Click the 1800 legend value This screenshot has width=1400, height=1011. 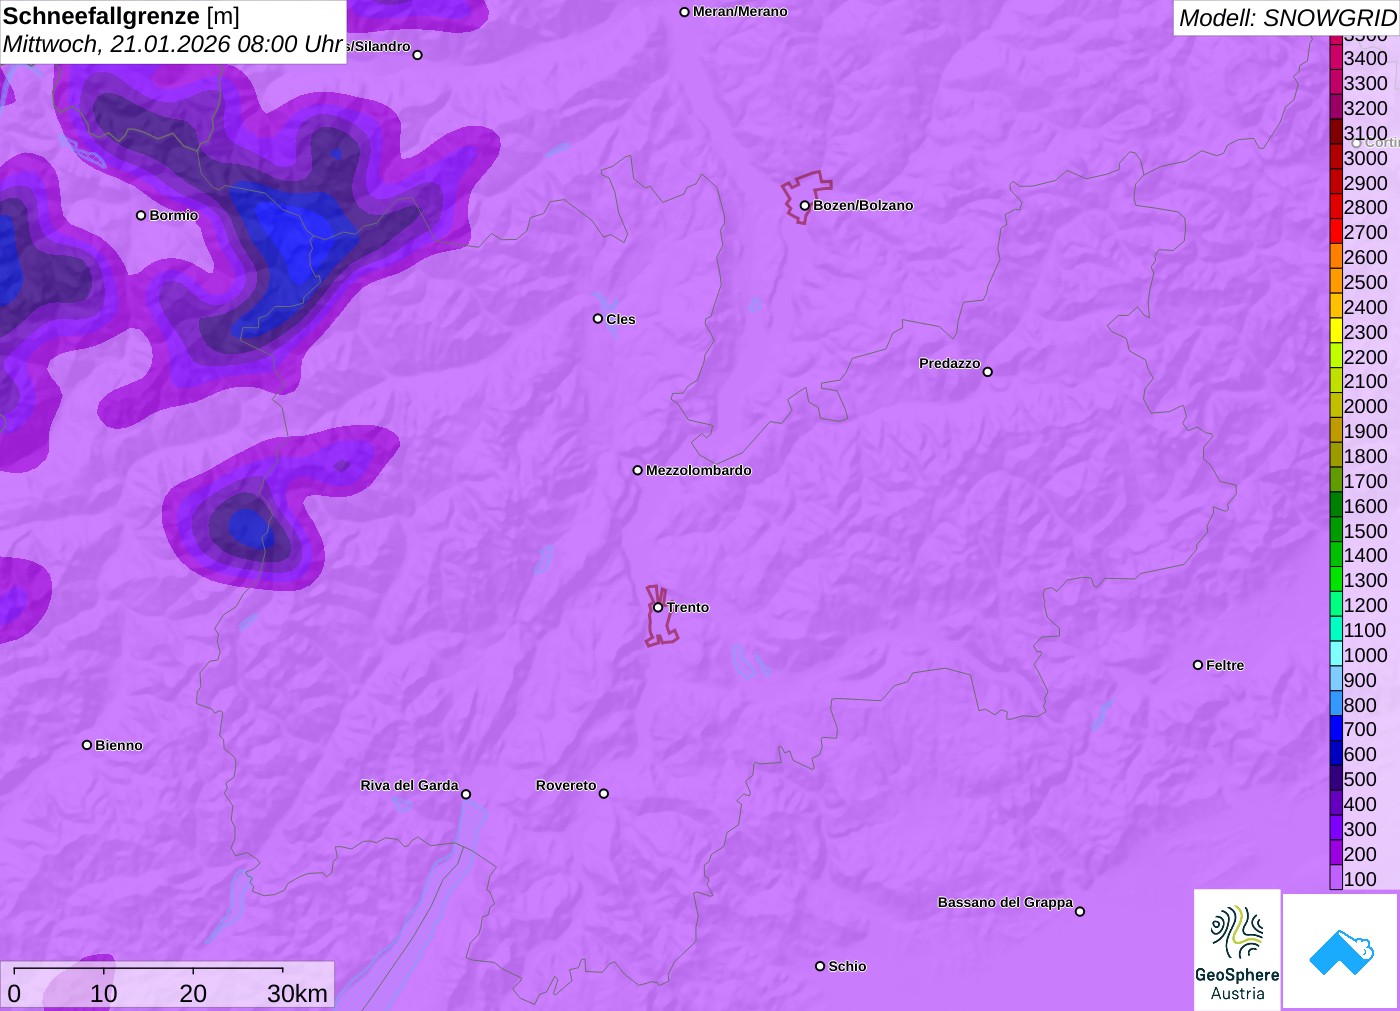(x=1366, y=456)
